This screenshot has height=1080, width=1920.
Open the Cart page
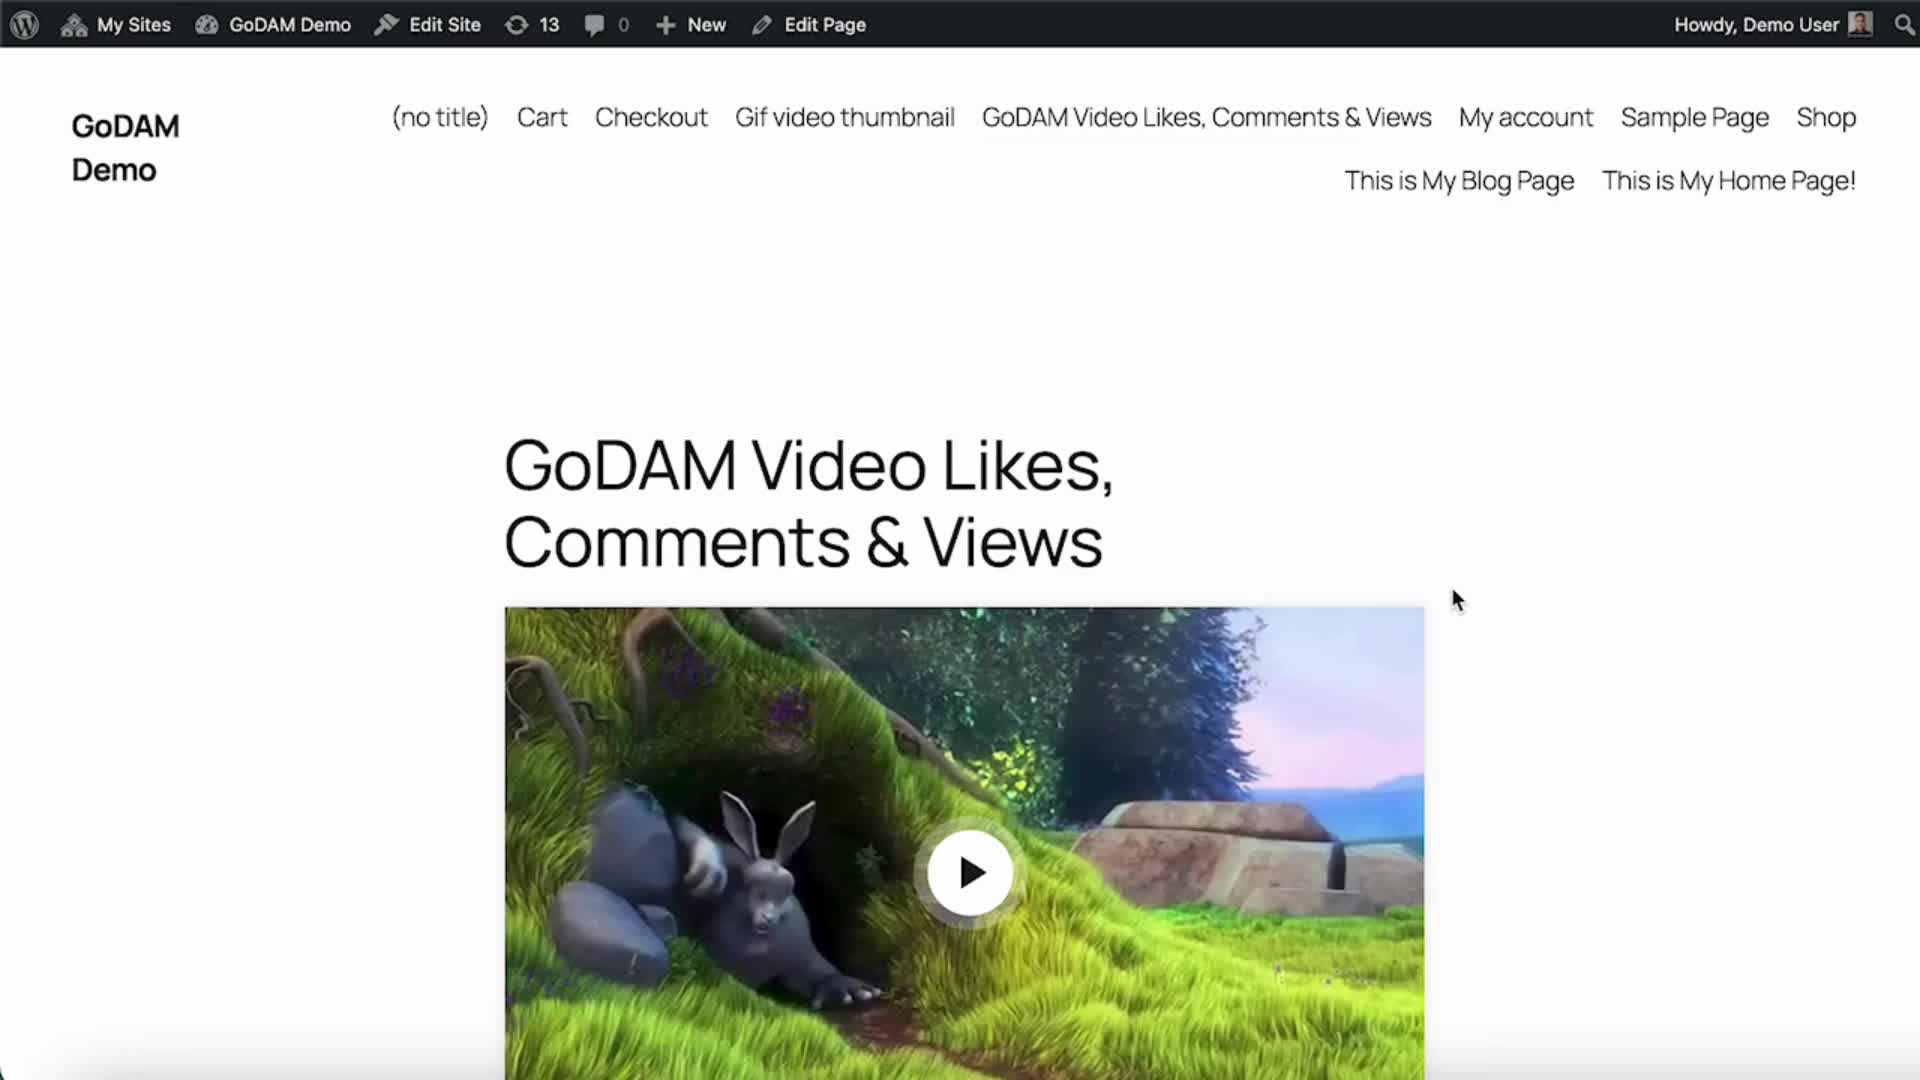tap(542, 117)
